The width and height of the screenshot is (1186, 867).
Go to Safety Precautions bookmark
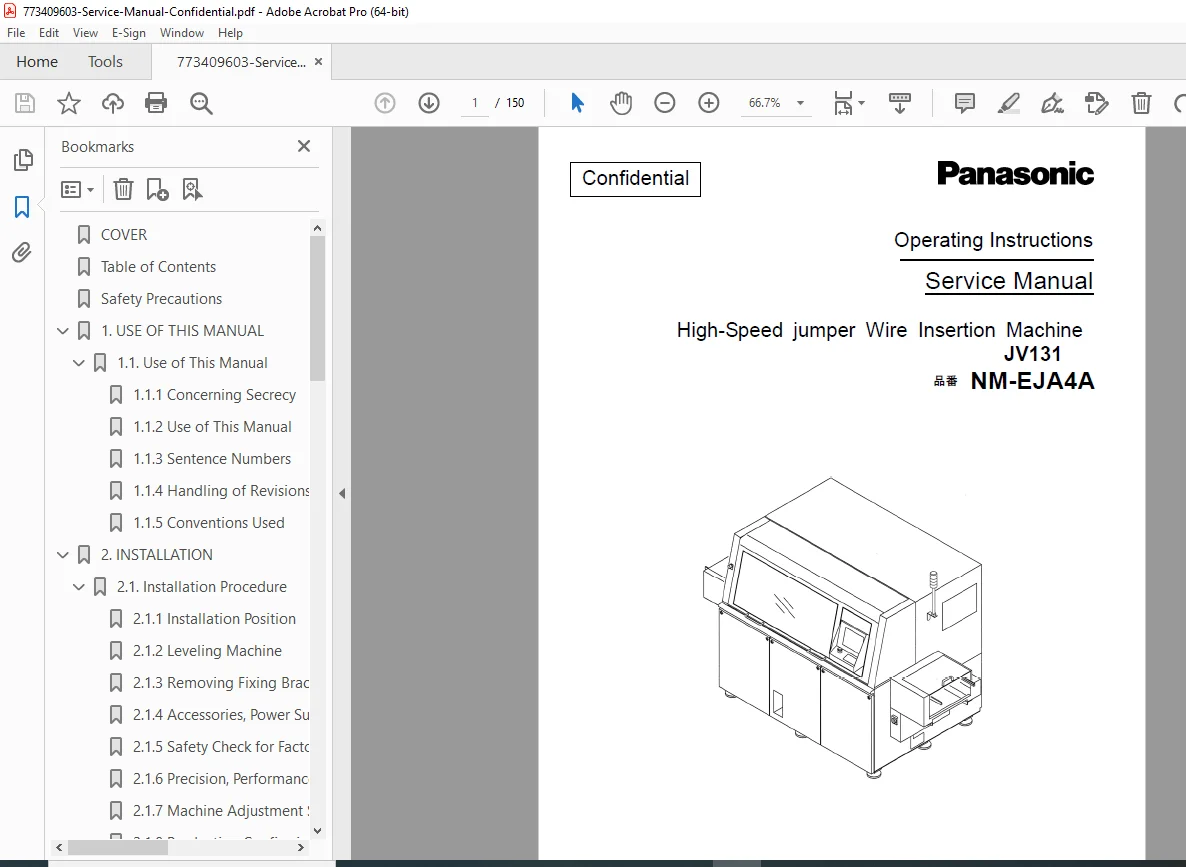click(x=161, y=299)
